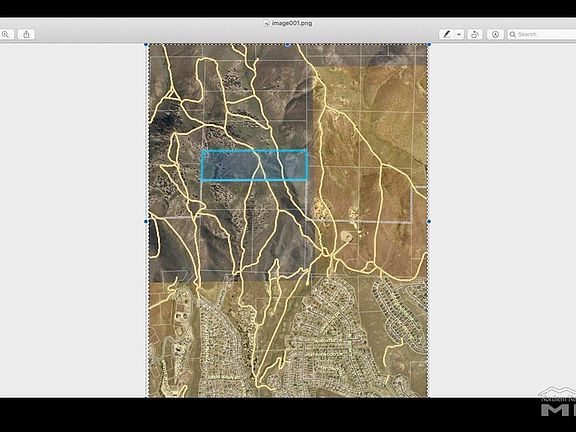This screenshot has height=432, width=576.
Task: Click the MLS watermark logo
Action: click(558, 402)
